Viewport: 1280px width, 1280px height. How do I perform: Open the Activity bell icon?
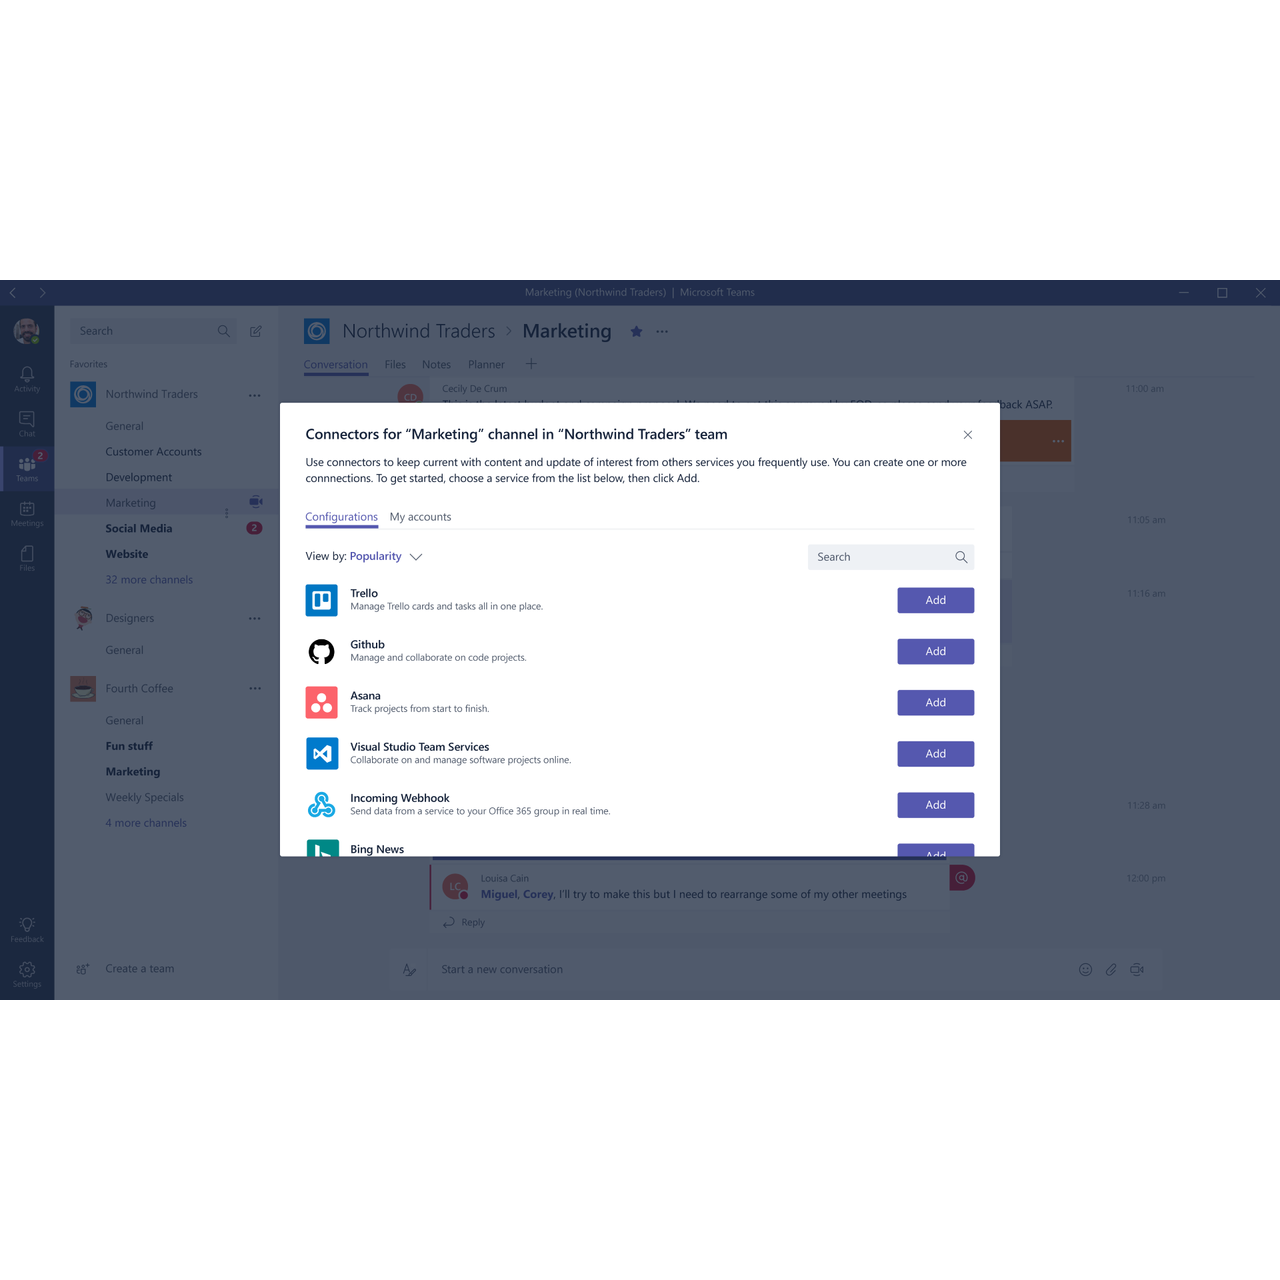click(x=27, y=376)
